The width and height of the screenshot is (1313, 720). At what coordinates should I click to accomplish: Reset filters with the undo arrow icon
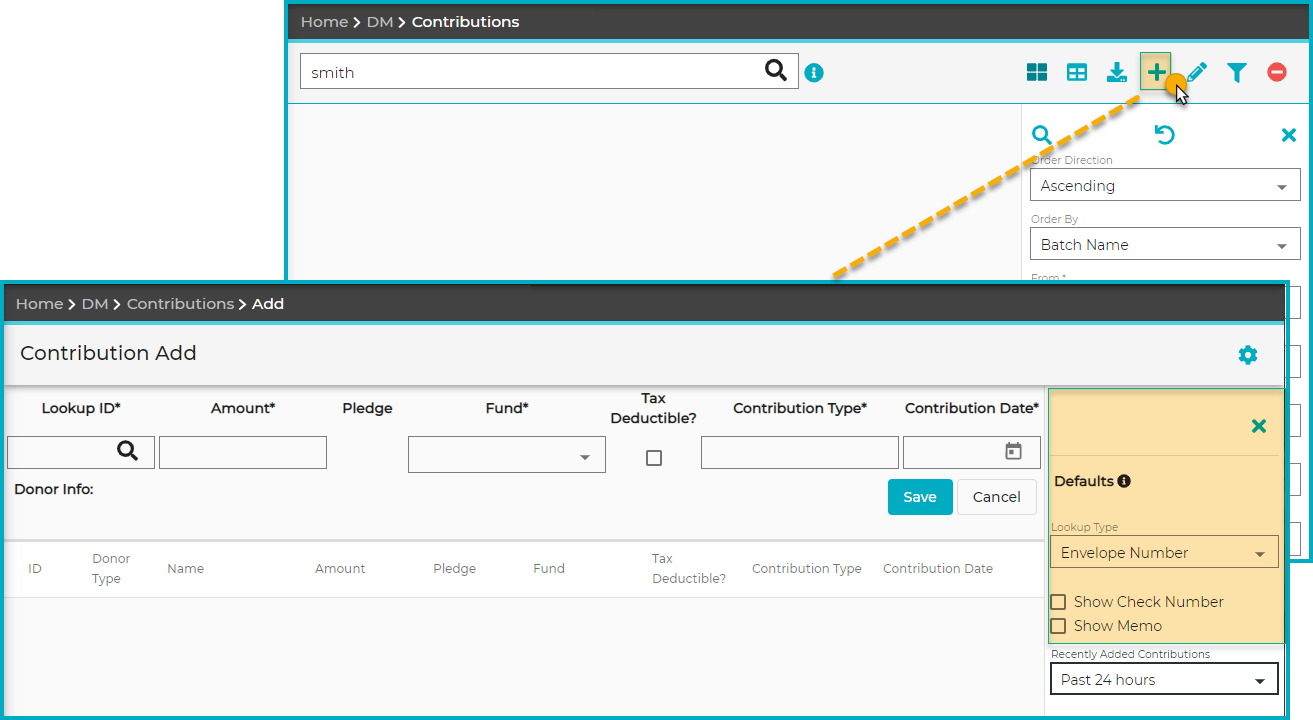(x=1164, y=135)
